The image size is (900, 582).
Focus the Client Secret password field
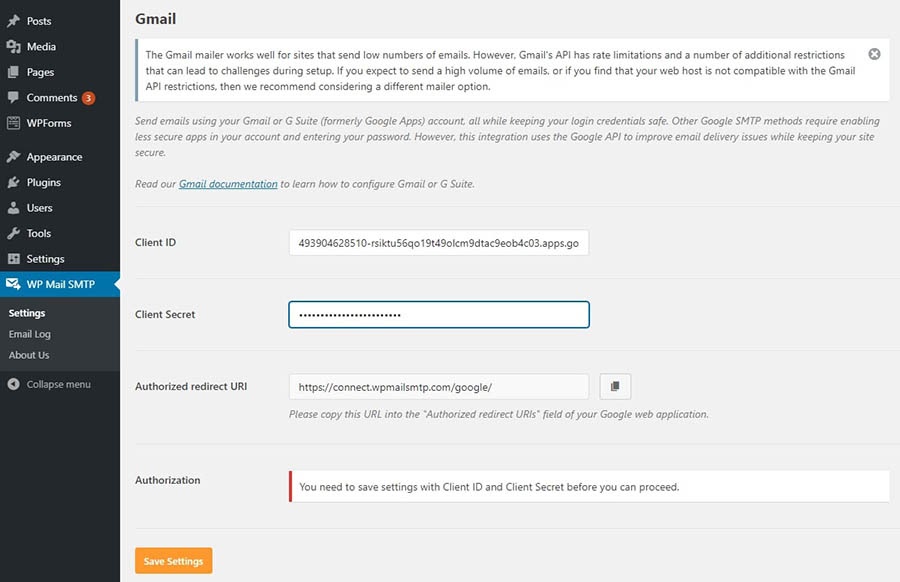438,315
